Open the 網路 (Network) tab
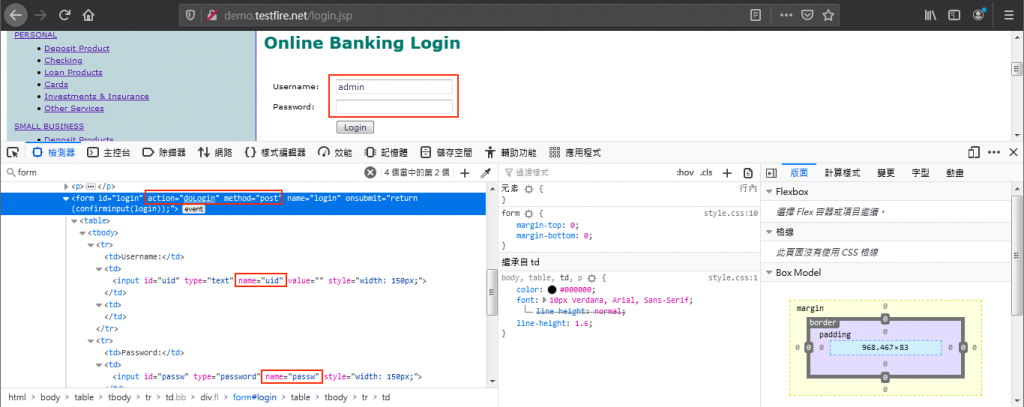The image size is (1024, 407). click(216, 152)
